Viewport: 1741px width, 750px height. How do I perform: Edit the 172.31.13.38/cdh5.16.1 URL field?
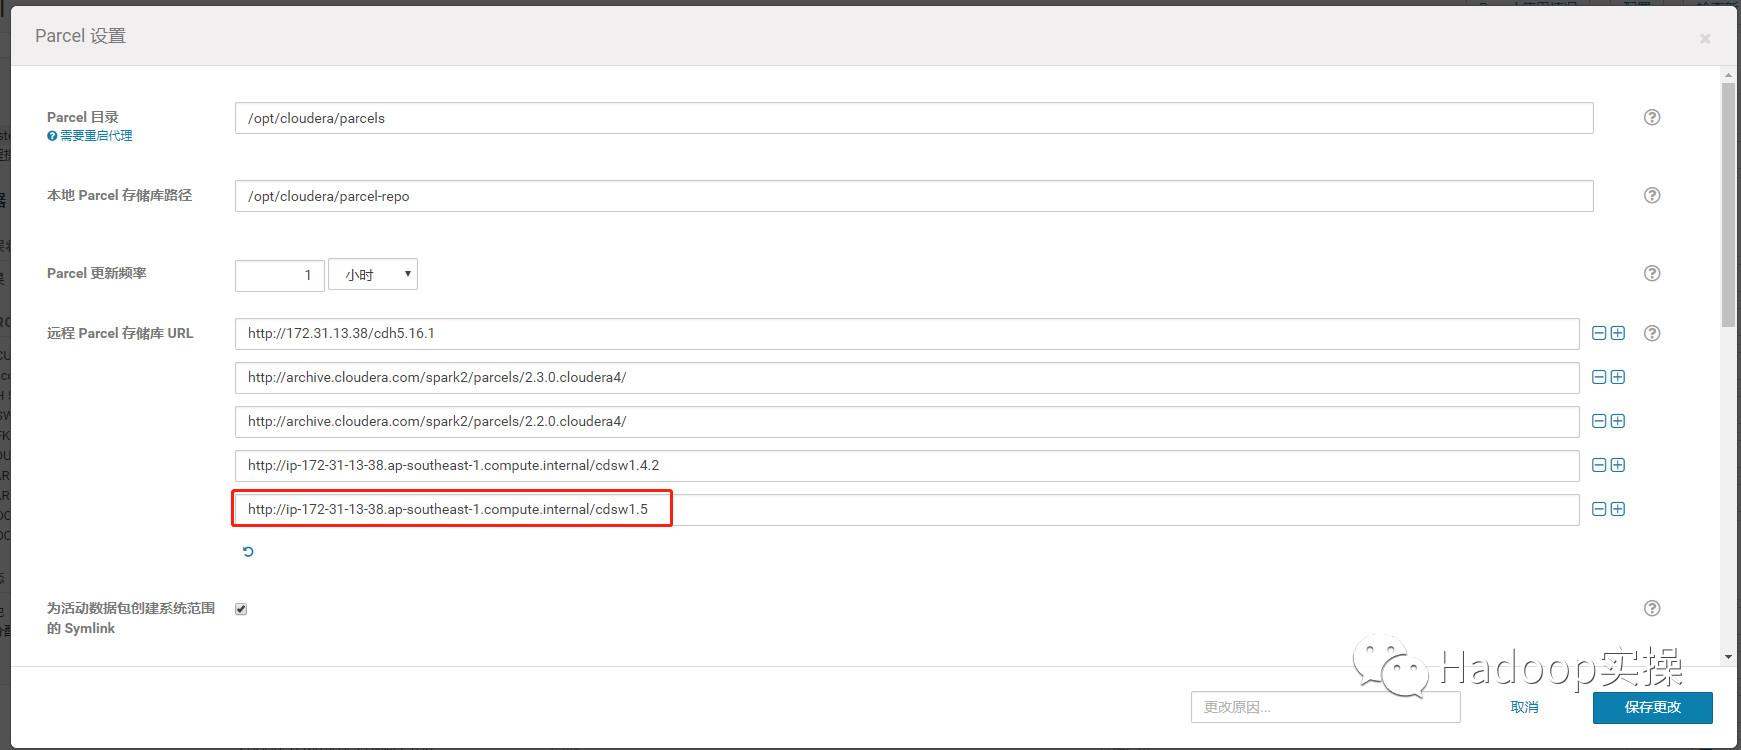(x=907, y=334)
